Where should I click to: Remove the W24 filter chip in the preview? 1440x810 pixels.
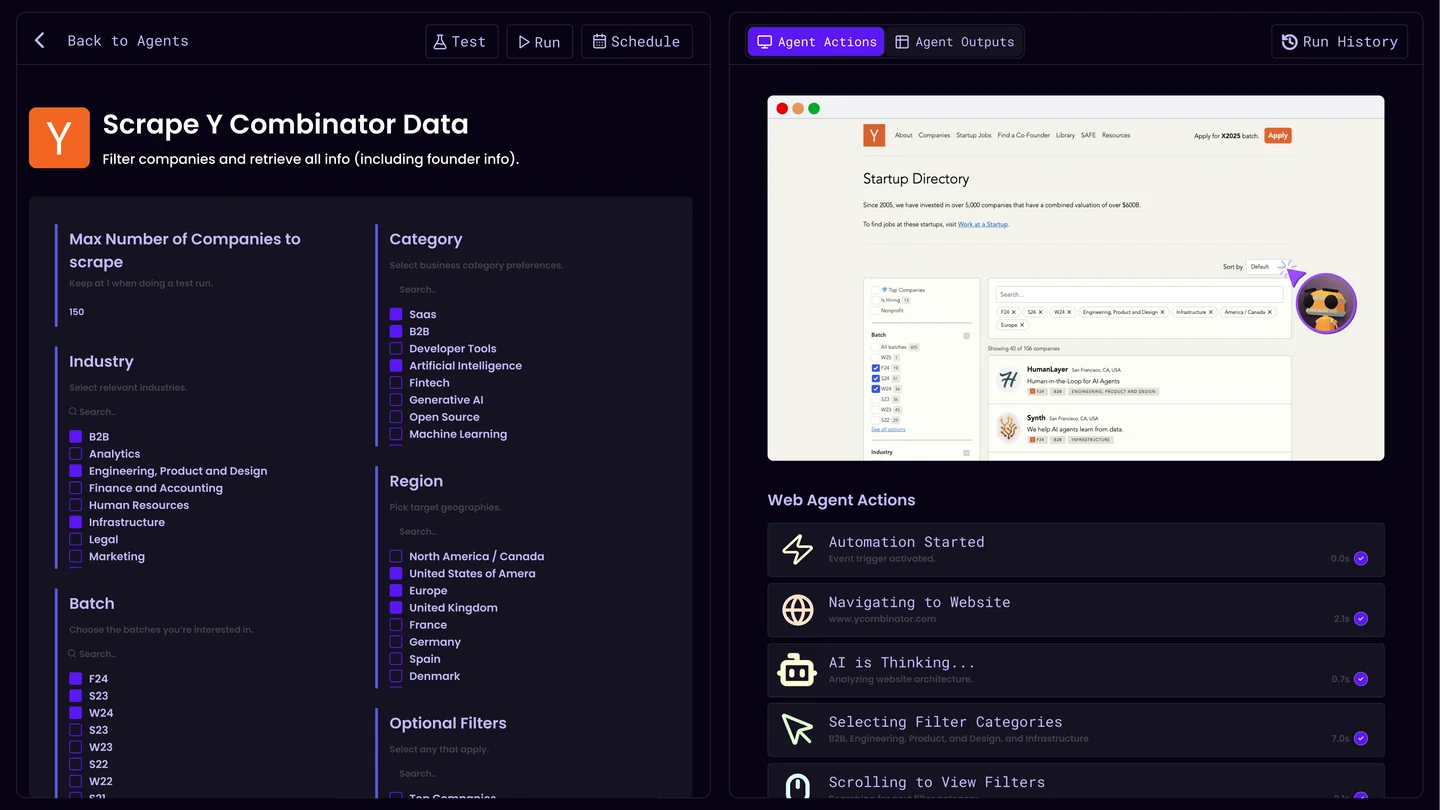pyautogui.click(x=1068, y=312)
